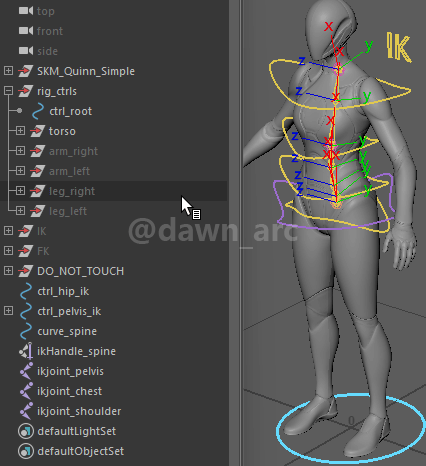Click the transform icon next to arm_right
The width and height of the screenshot is (426, 466).
click(37, 151)
